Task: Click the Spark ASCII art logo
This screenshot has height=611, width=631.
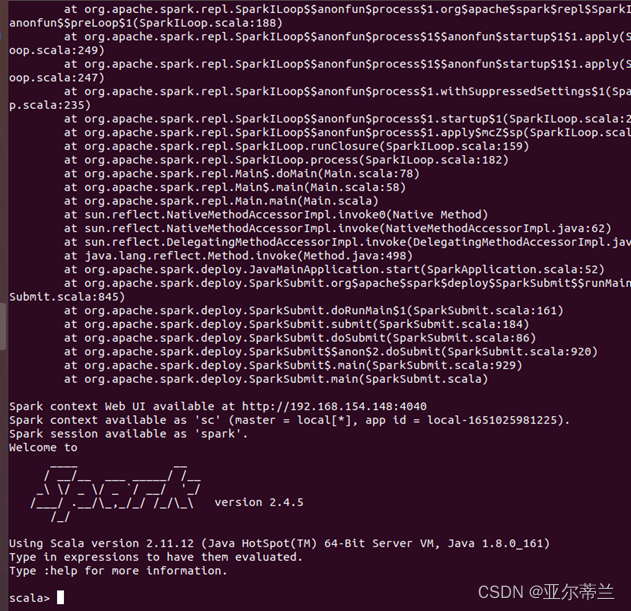Action: (x=116, y=493)
